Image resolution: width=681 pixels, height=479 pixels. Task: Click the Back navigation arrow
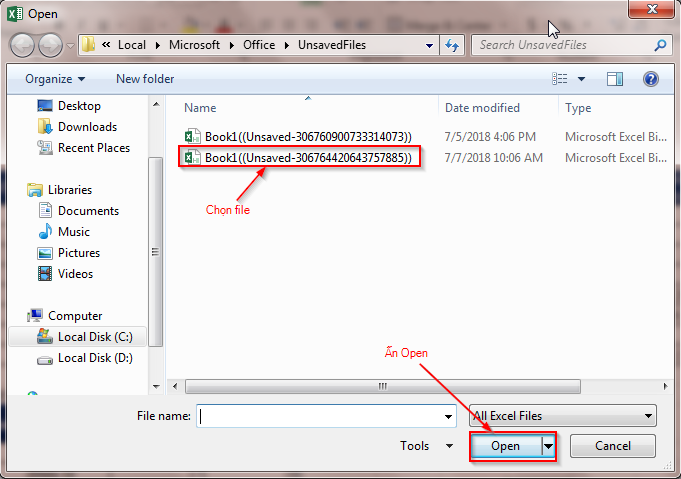(x=22, y=45)
